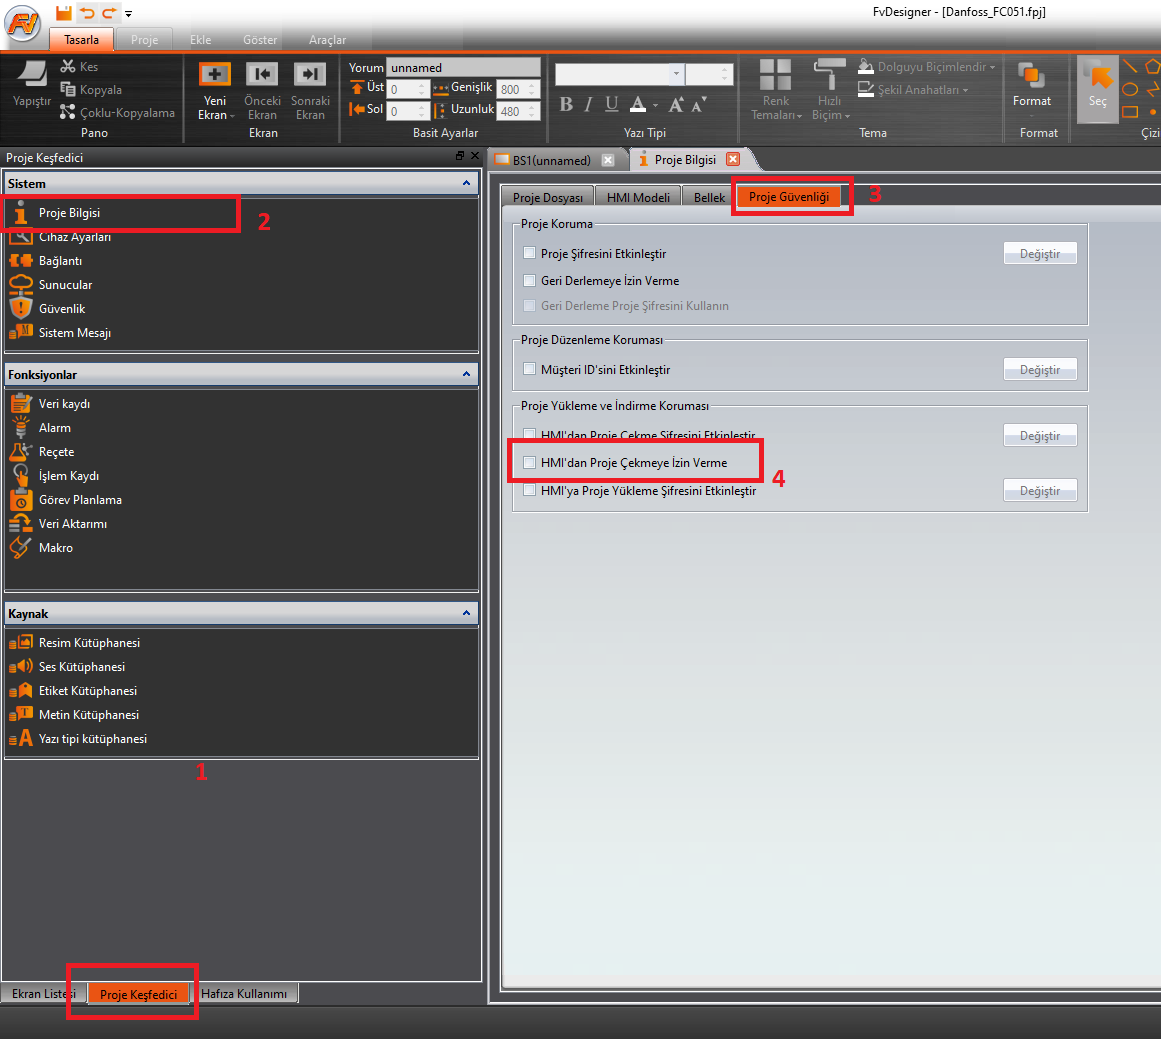The height and width of the screenshot is (1039, 1161).
Task: Open Reçete function
Action: (56, 452)
